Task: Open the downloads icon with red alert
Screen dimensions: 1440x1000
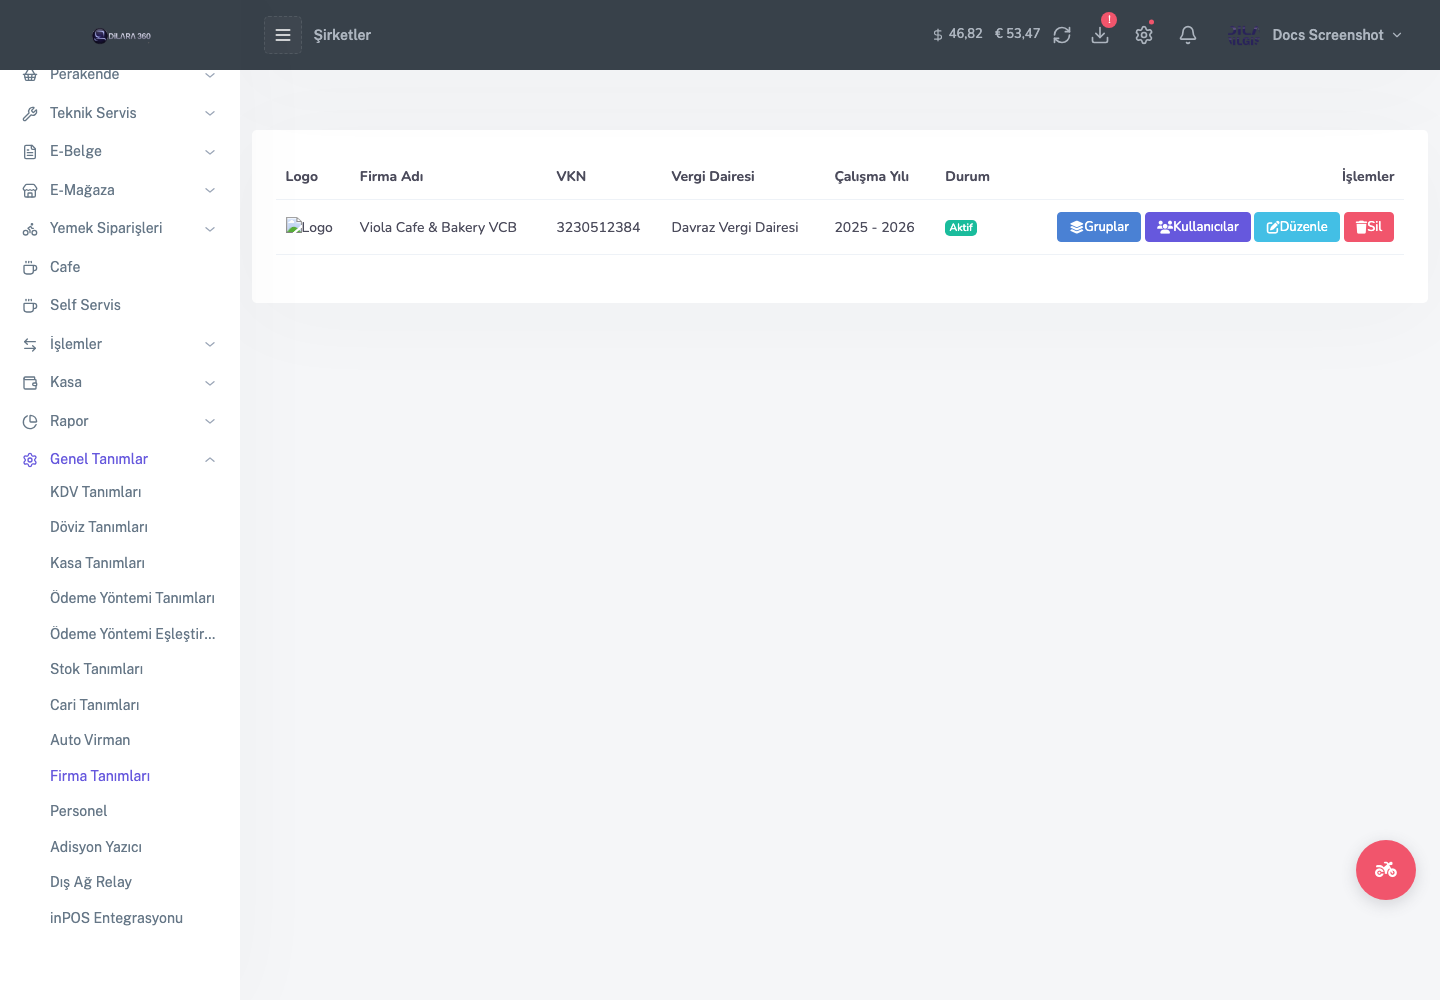Action: tap(1100, 35)
